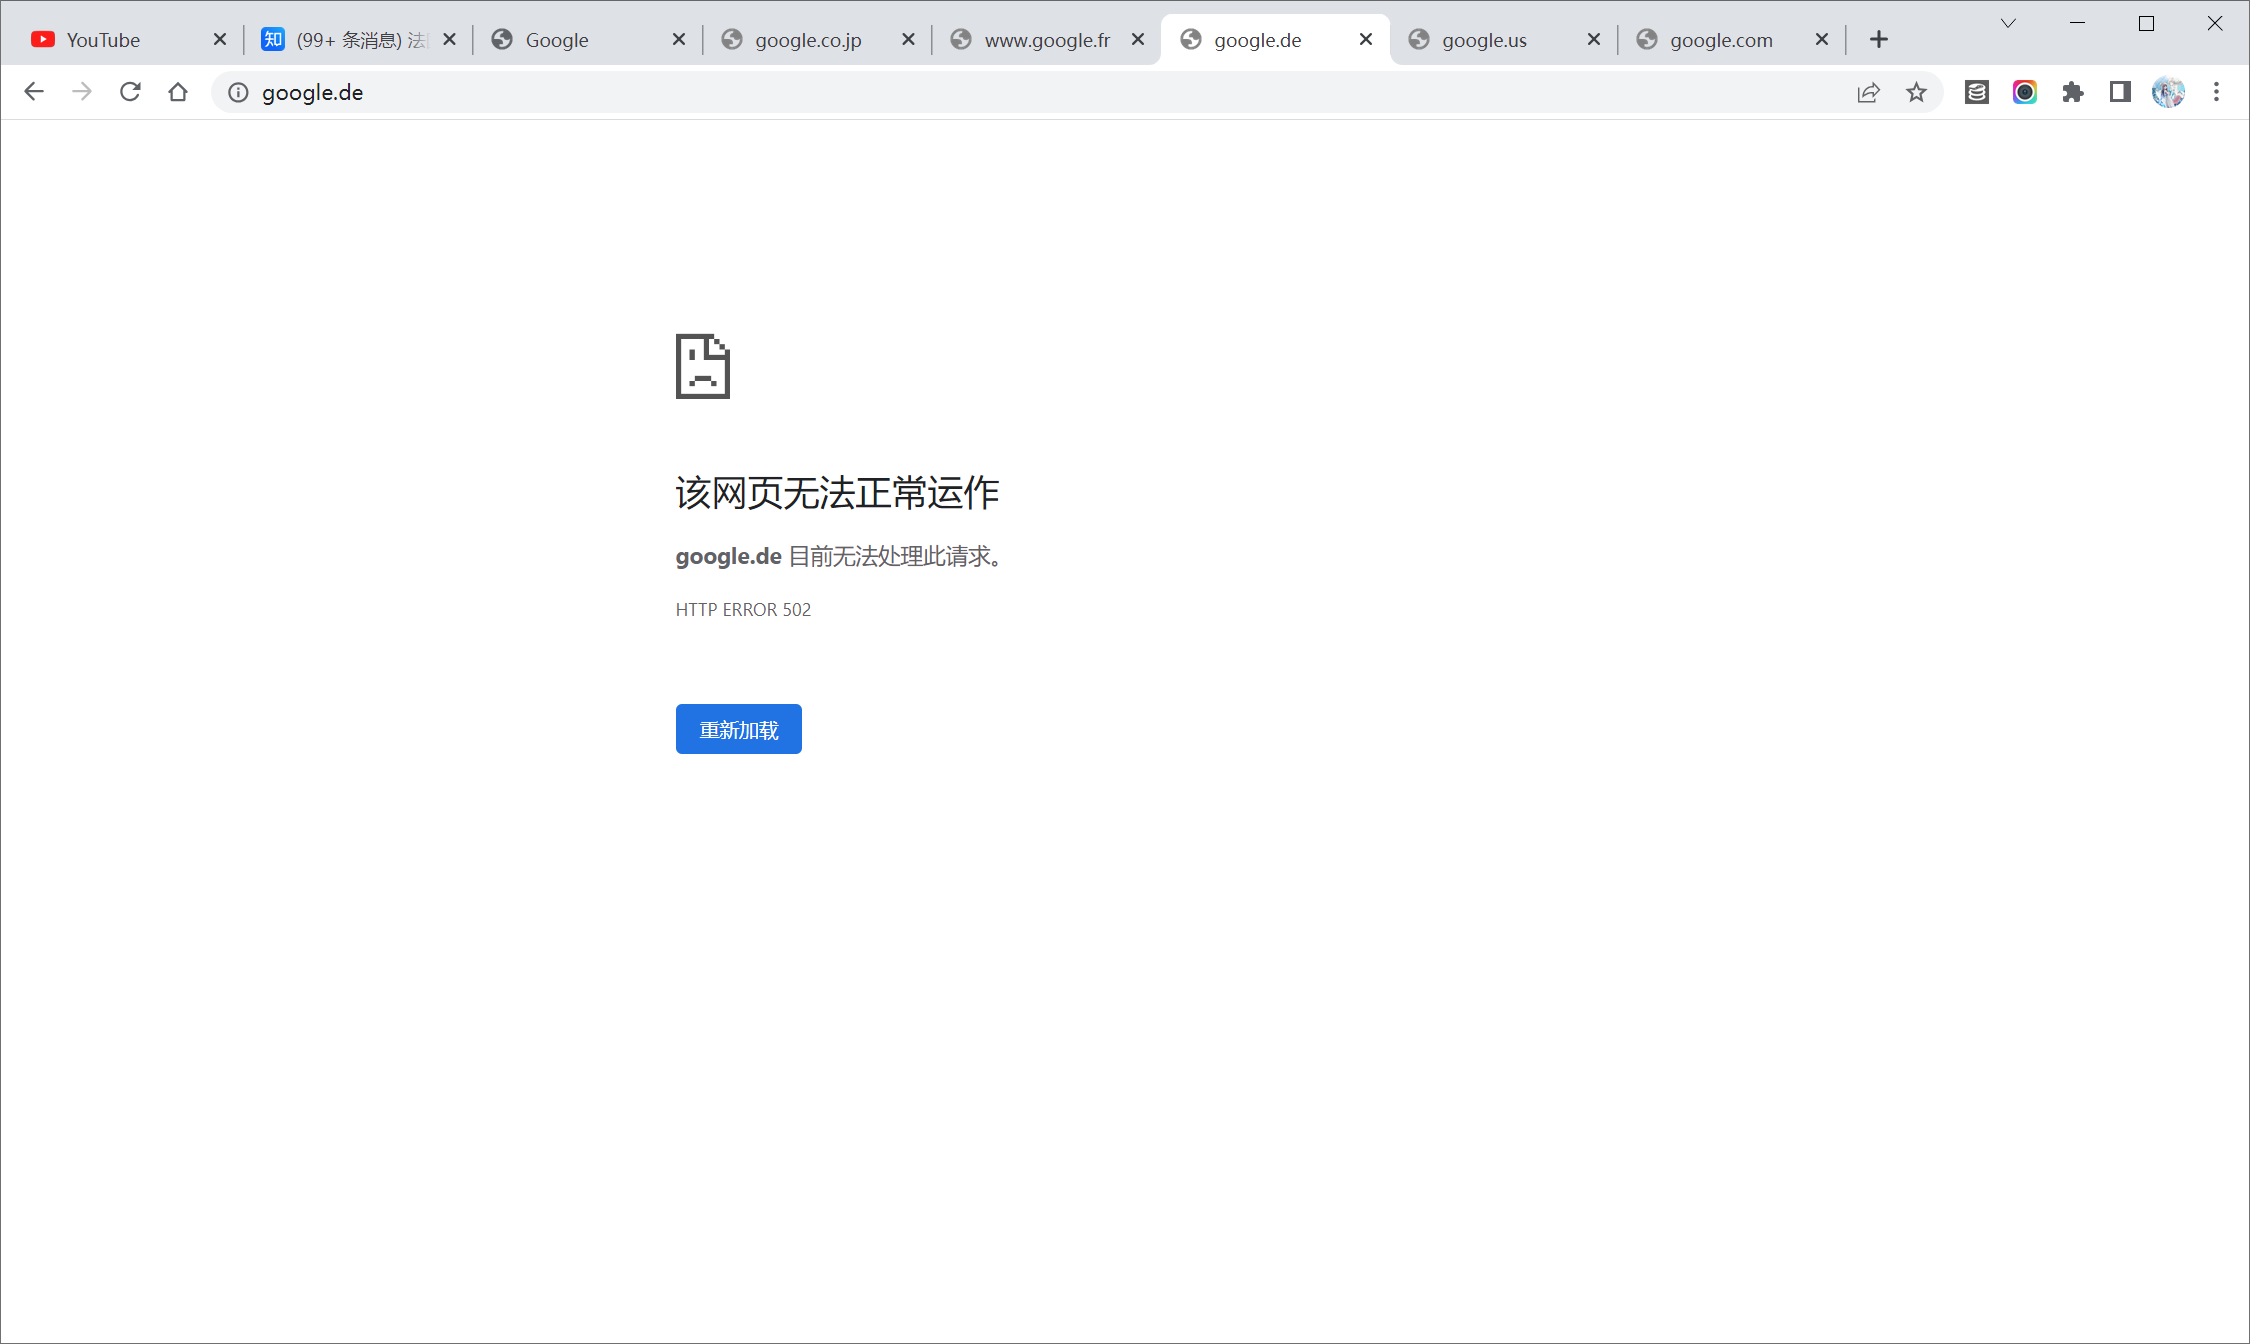The width and height of the screenshot is (2250, 1344).
Task: Open the profile avatar menu
Action: point(2168,92)
